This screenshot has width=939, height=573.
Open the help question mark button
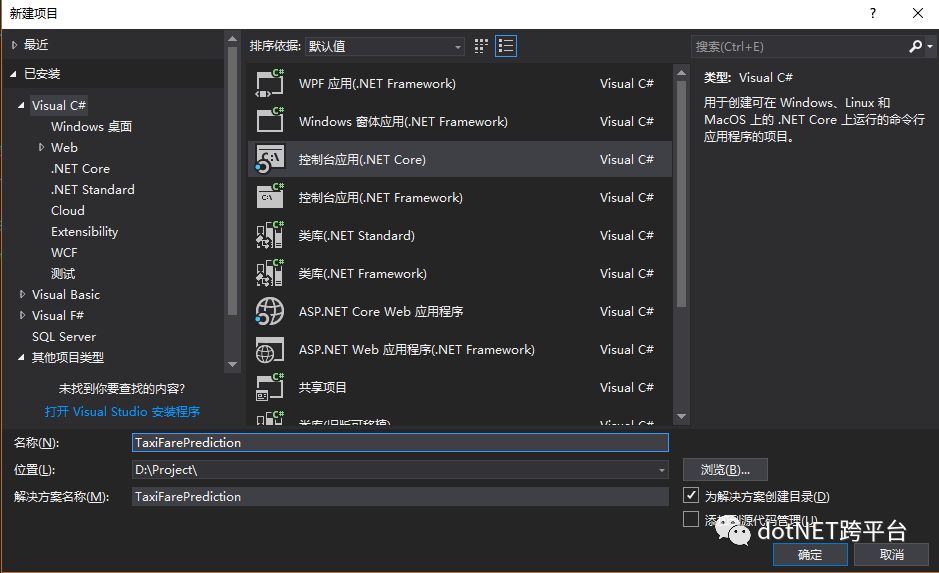coord(873,13)
